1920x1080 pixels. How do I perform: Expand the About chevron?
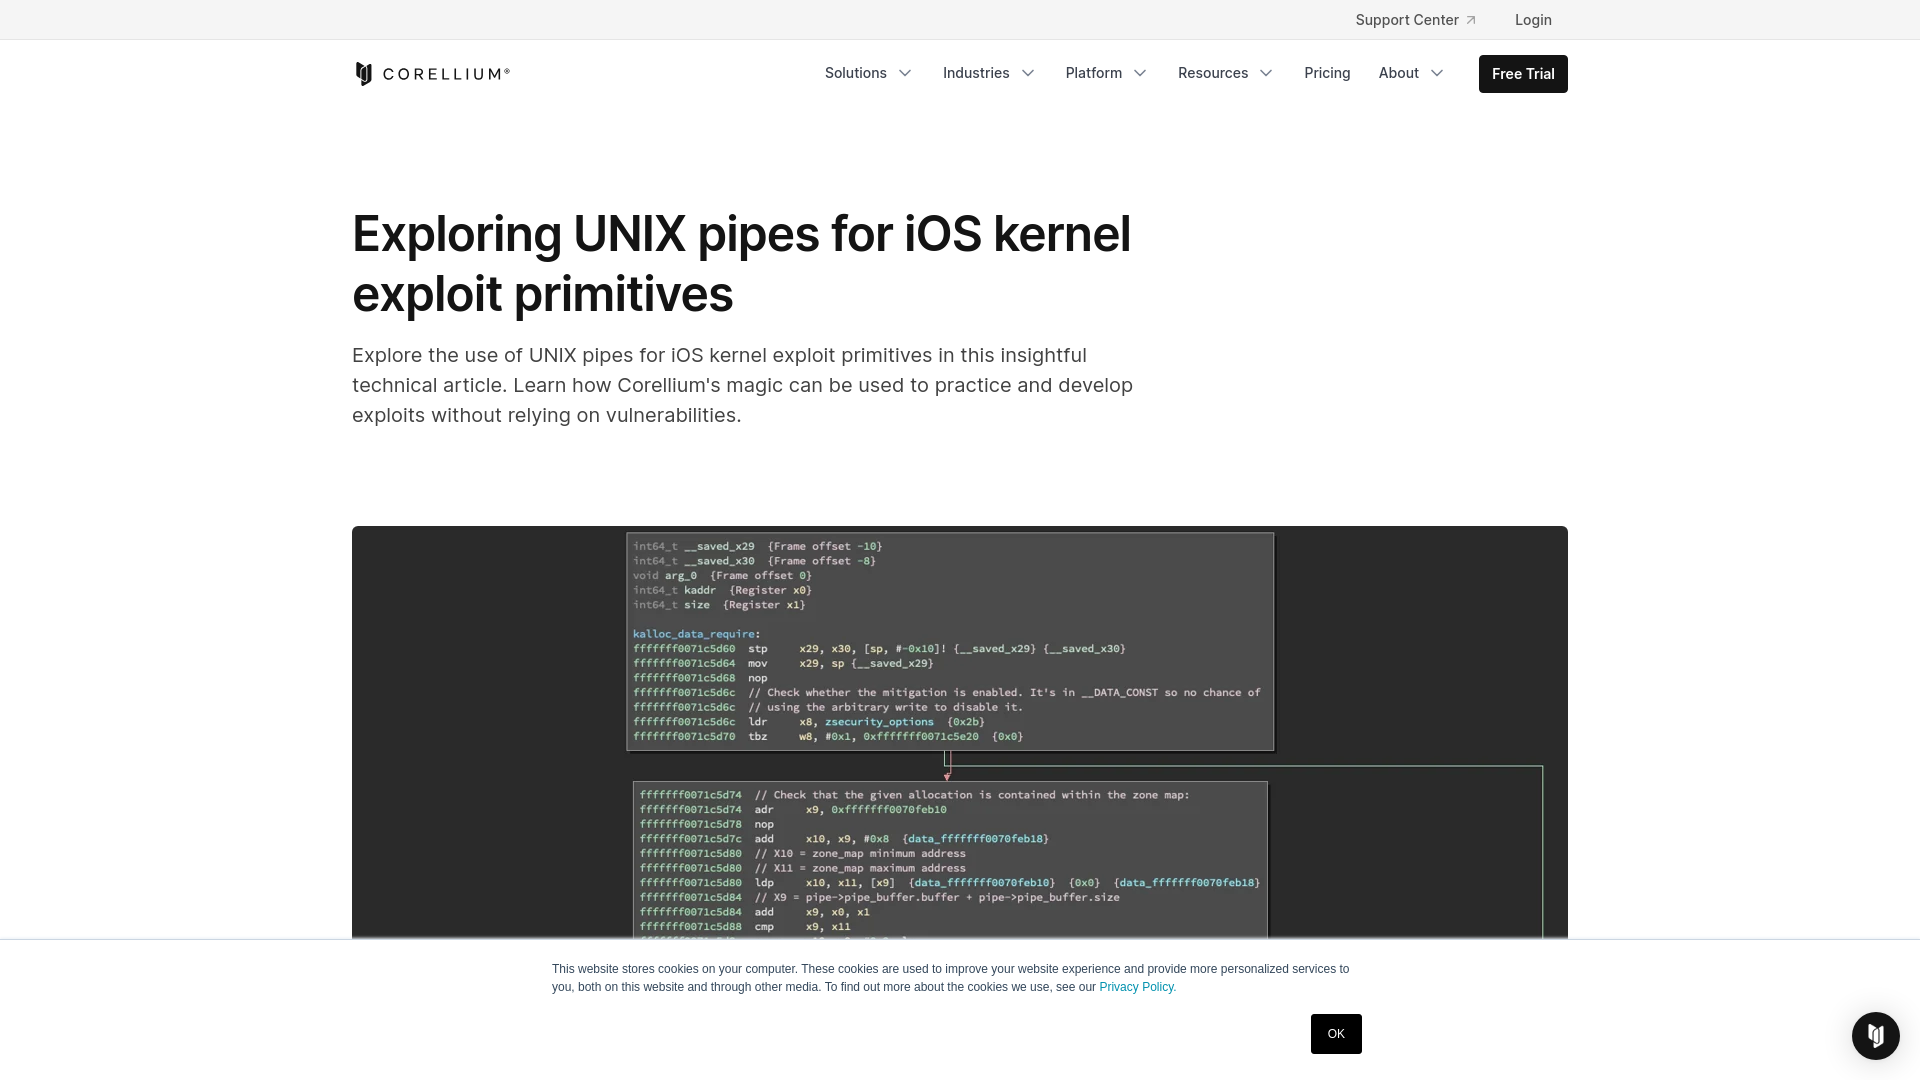(x=1437, y=73)
